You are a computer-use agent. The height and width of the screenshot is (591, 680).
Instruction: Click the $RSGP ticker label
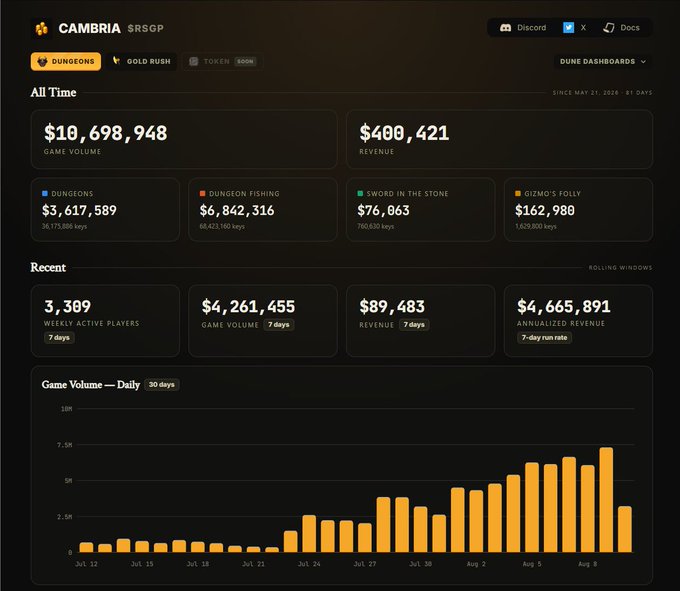click(146, 29)
